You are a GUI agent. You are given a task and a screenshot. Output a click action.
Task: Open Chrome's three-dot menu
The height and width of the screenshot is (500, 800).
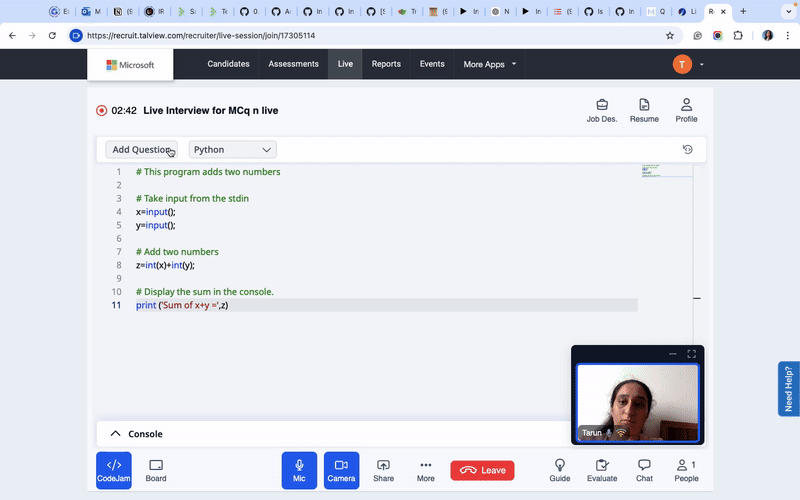[787, 36]
